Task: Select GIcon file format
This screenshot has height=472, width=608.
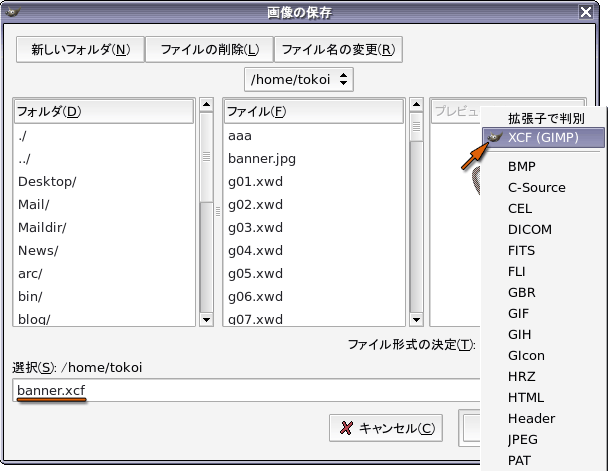Action: tap(544, 355)
